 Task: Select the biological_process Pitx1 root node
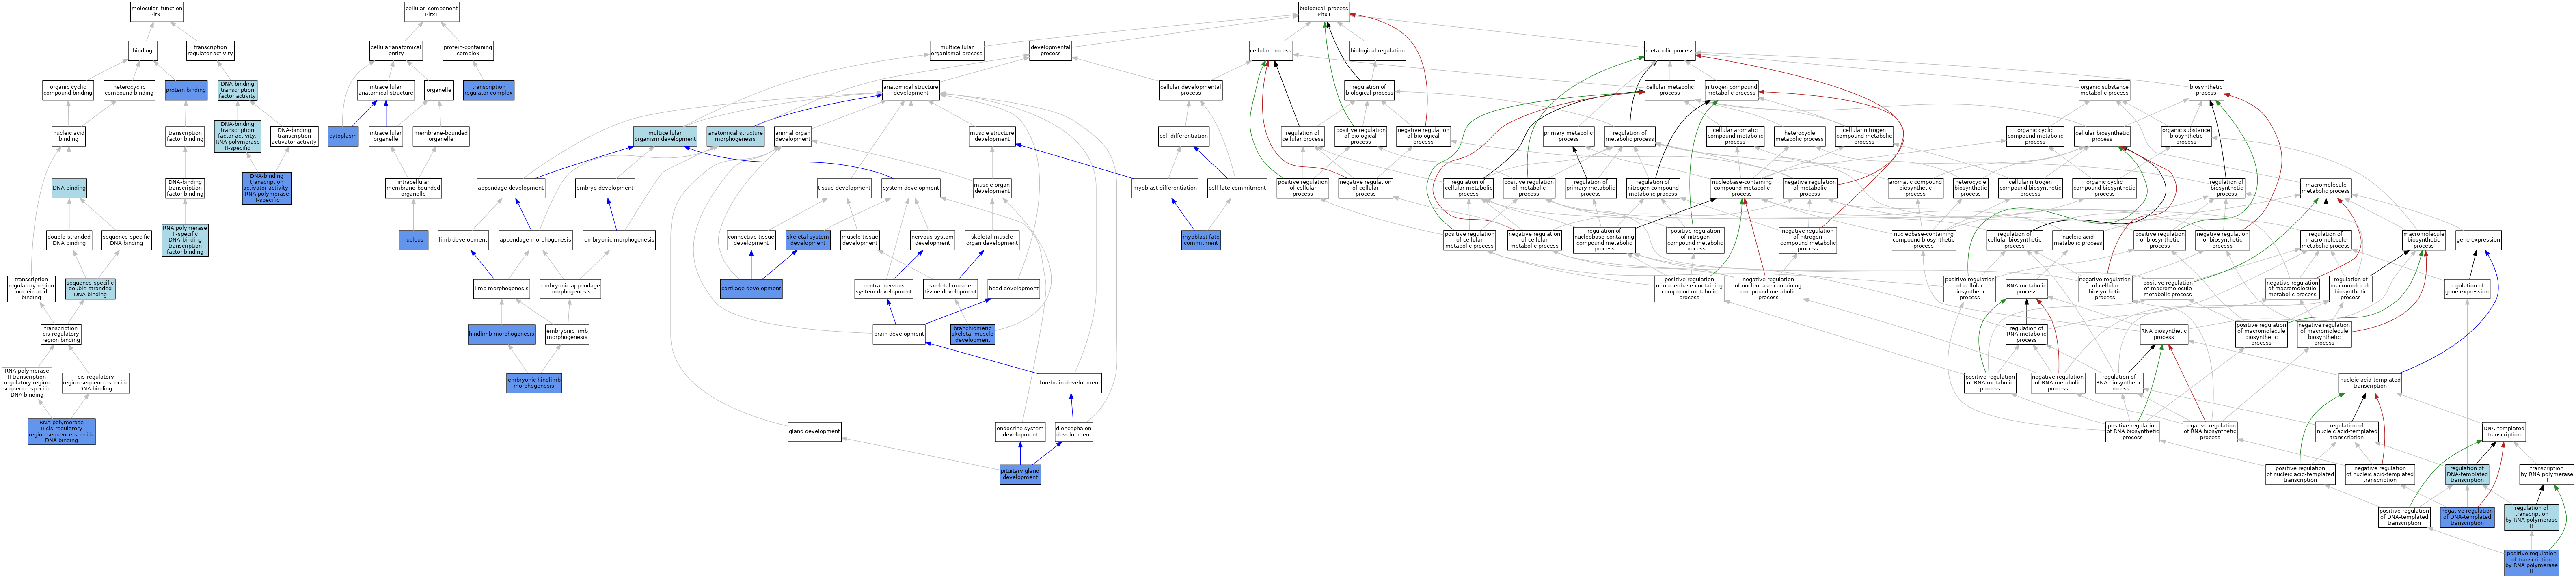click(1324, 12)
